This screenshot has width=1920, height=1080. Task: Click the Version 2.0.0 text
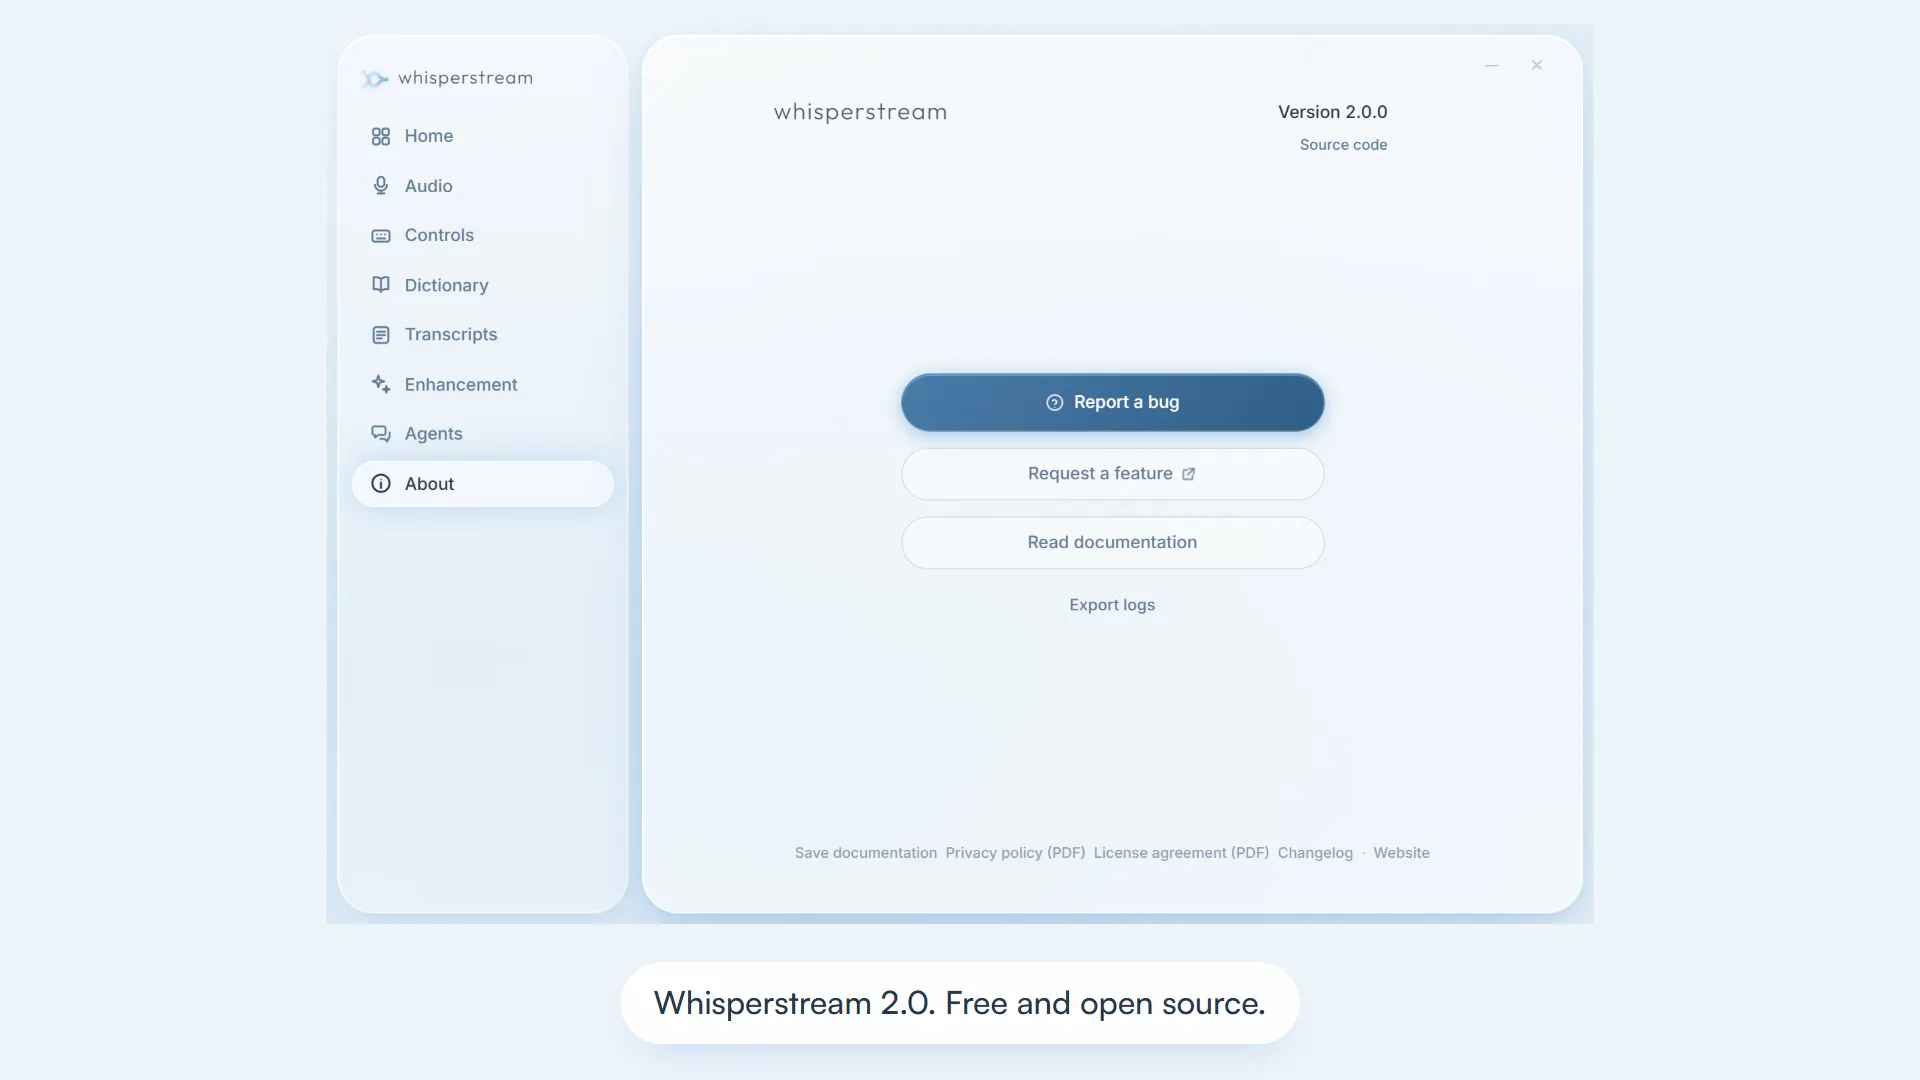pos(1332,112)
